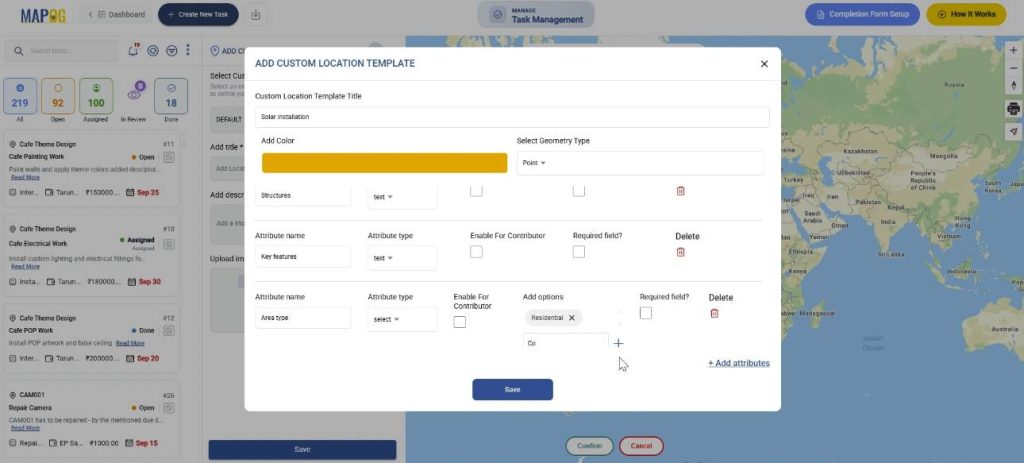Screen dimensions: 1024x463
Task: Click the plus to add option
Action: (618, 343)
